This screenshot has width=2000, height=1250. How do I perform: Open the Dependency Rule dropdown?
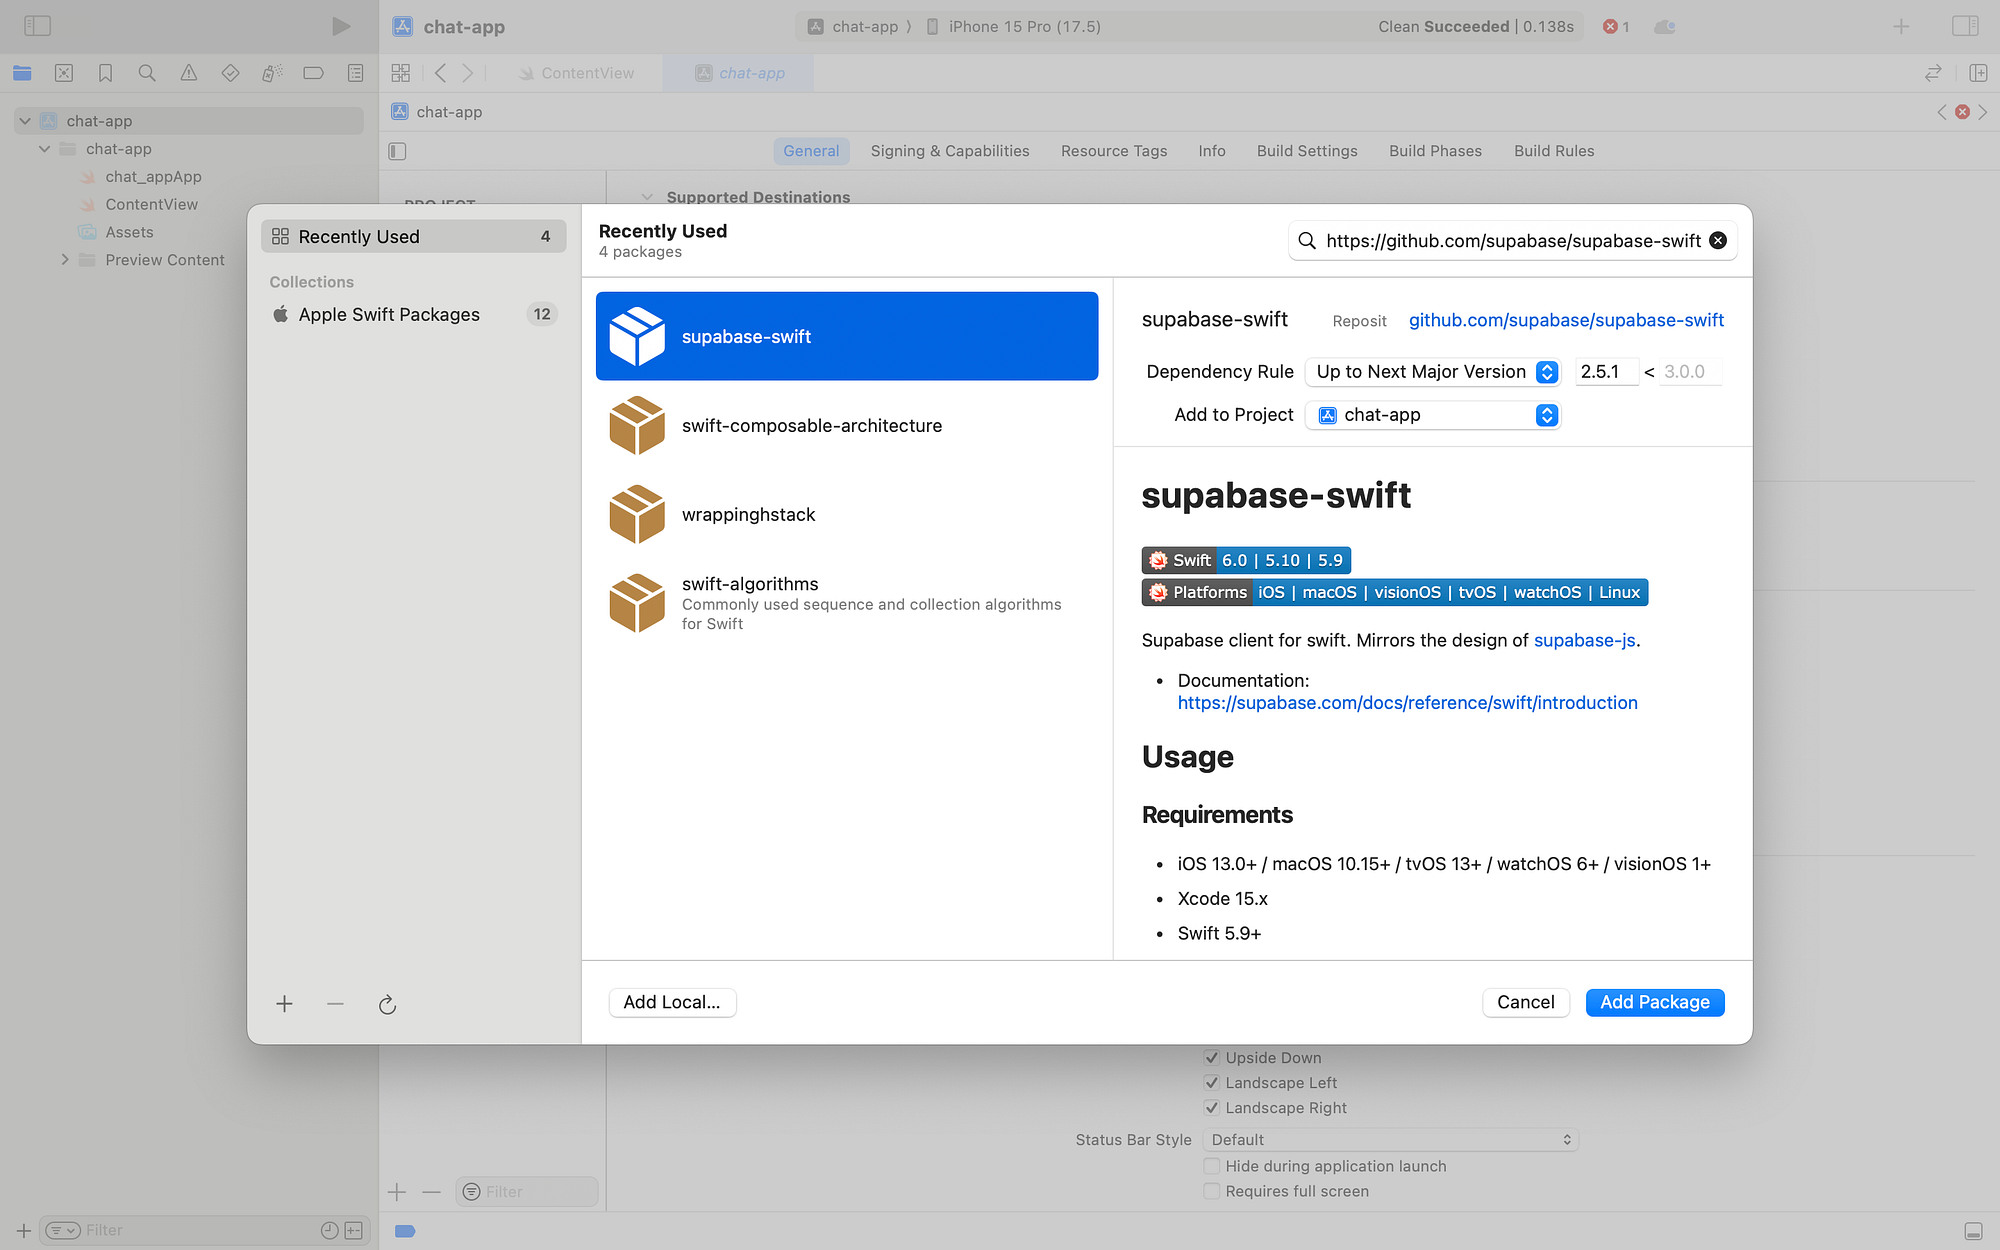click(x=1432, y=371)
